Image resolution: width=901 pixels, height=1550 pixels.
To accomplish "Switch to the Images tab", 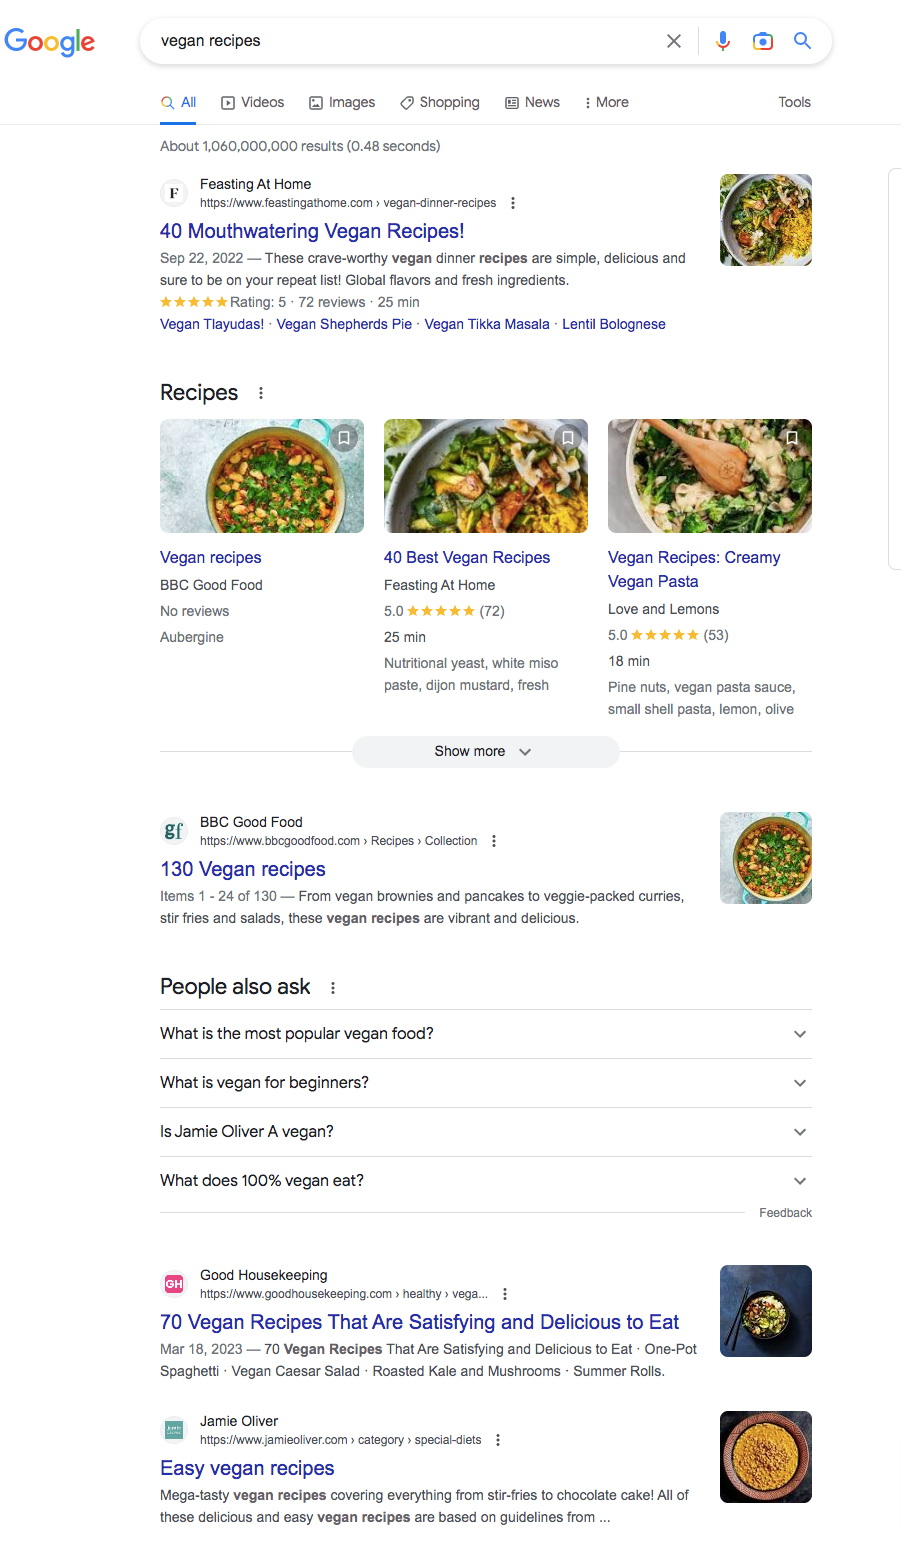I will 342,102.
